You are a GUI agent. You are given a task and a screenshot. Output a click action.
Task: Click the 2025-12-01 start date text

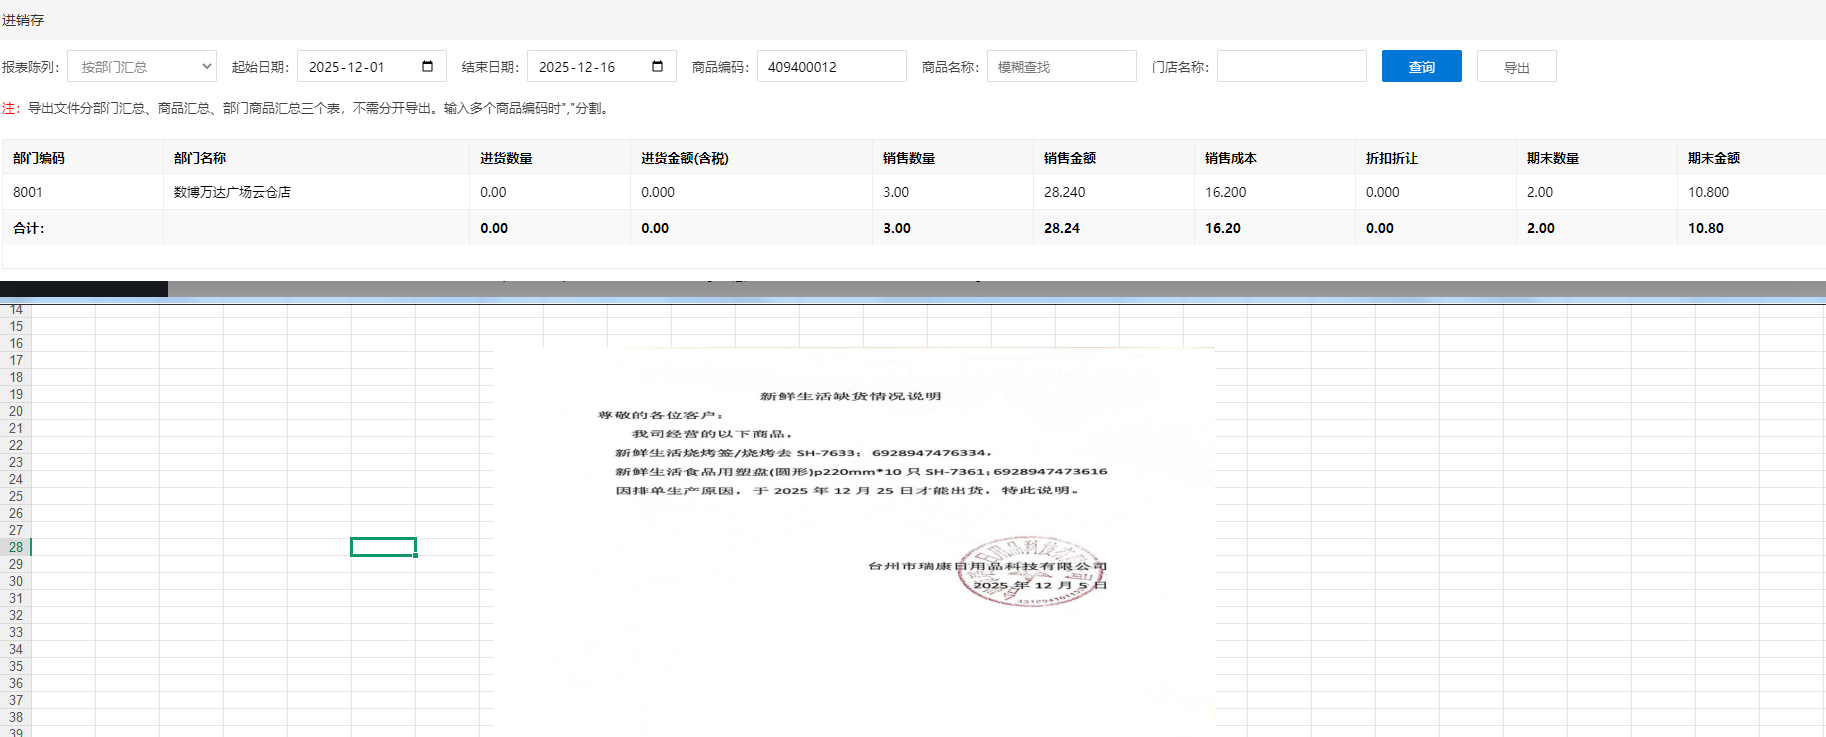[x=347, y=67]
